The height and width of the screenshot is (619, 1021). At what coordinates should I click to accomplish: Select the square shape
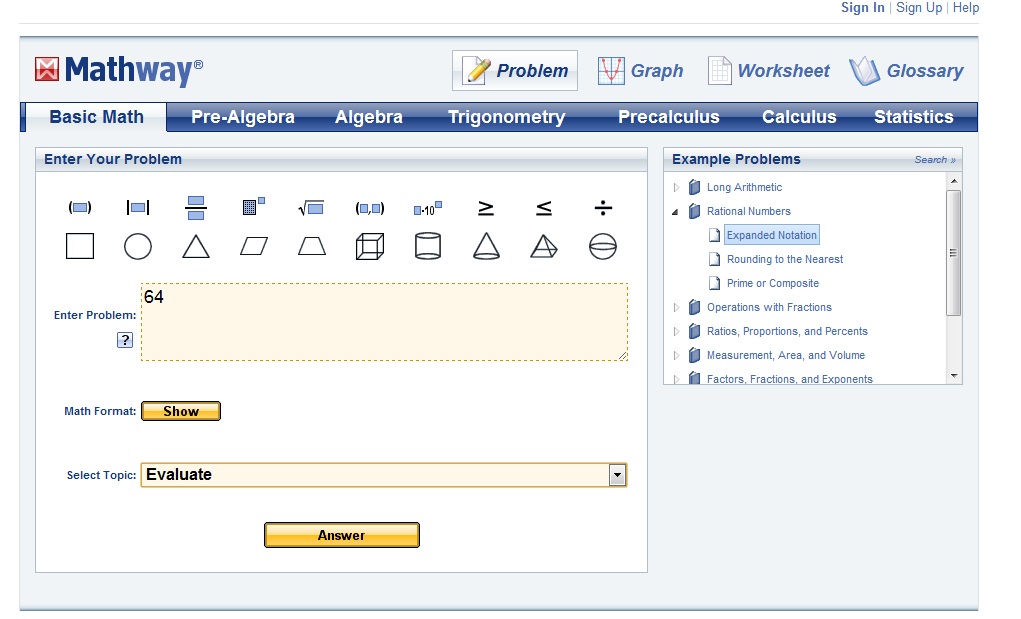point(80,246)
